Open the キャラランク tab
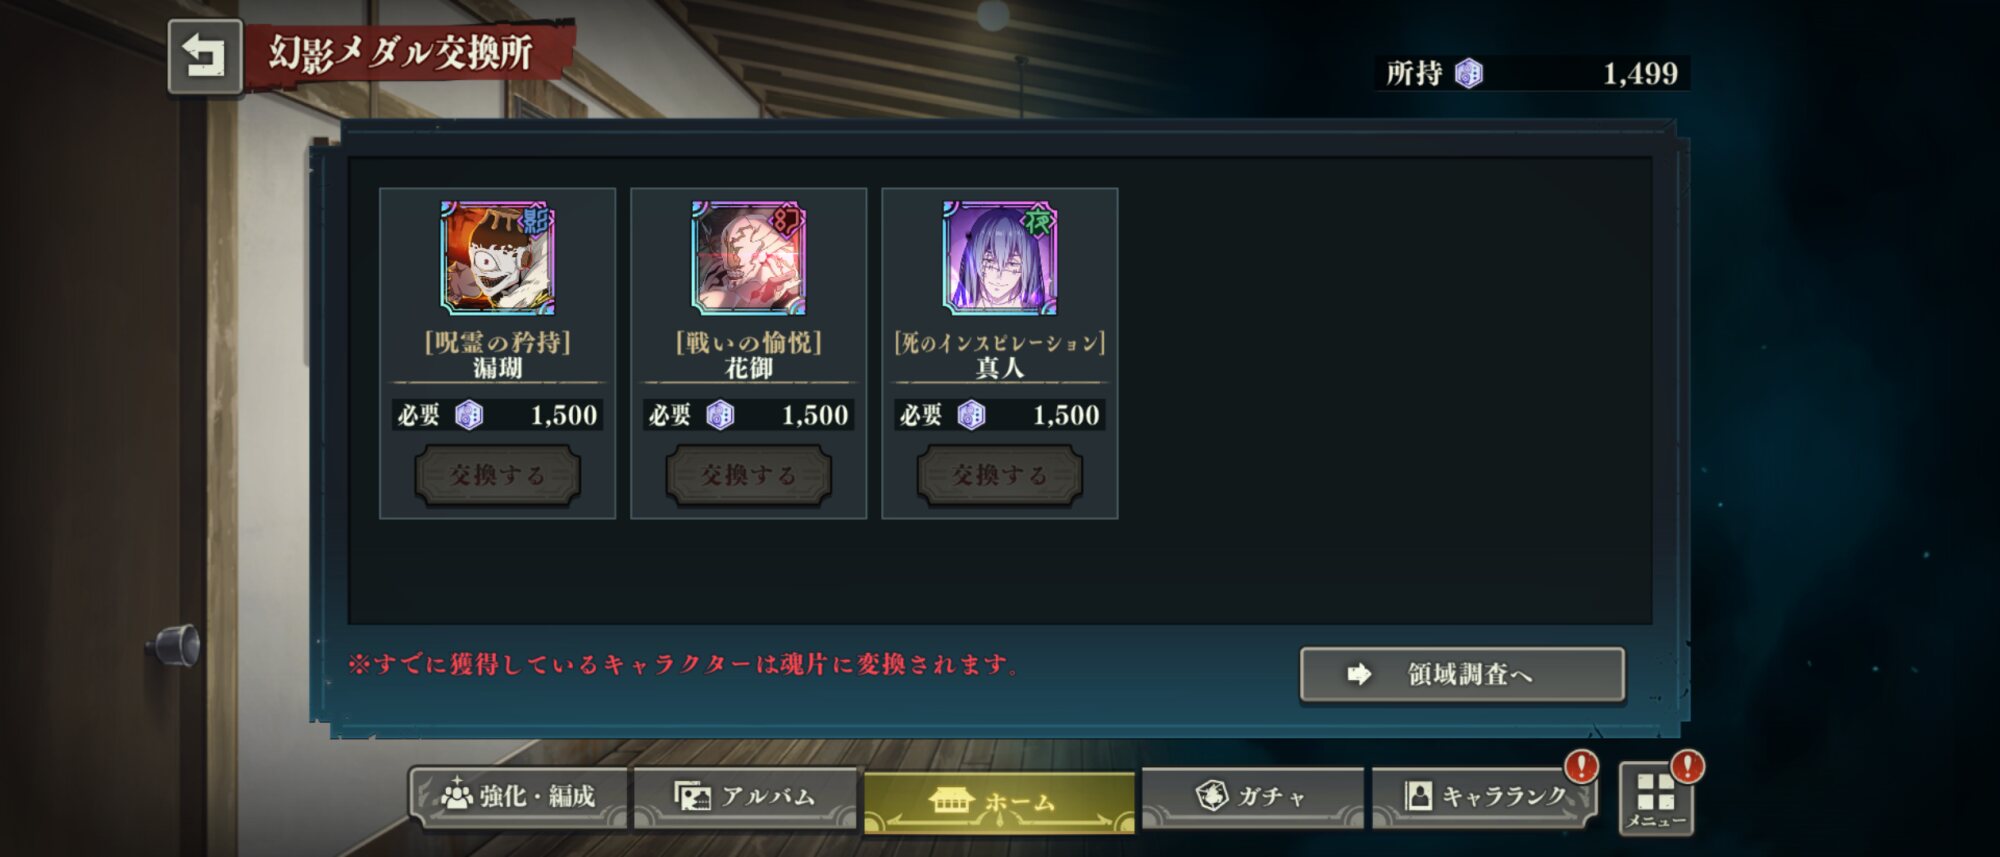2000x857 pixels. click(x=1484, y=797)
